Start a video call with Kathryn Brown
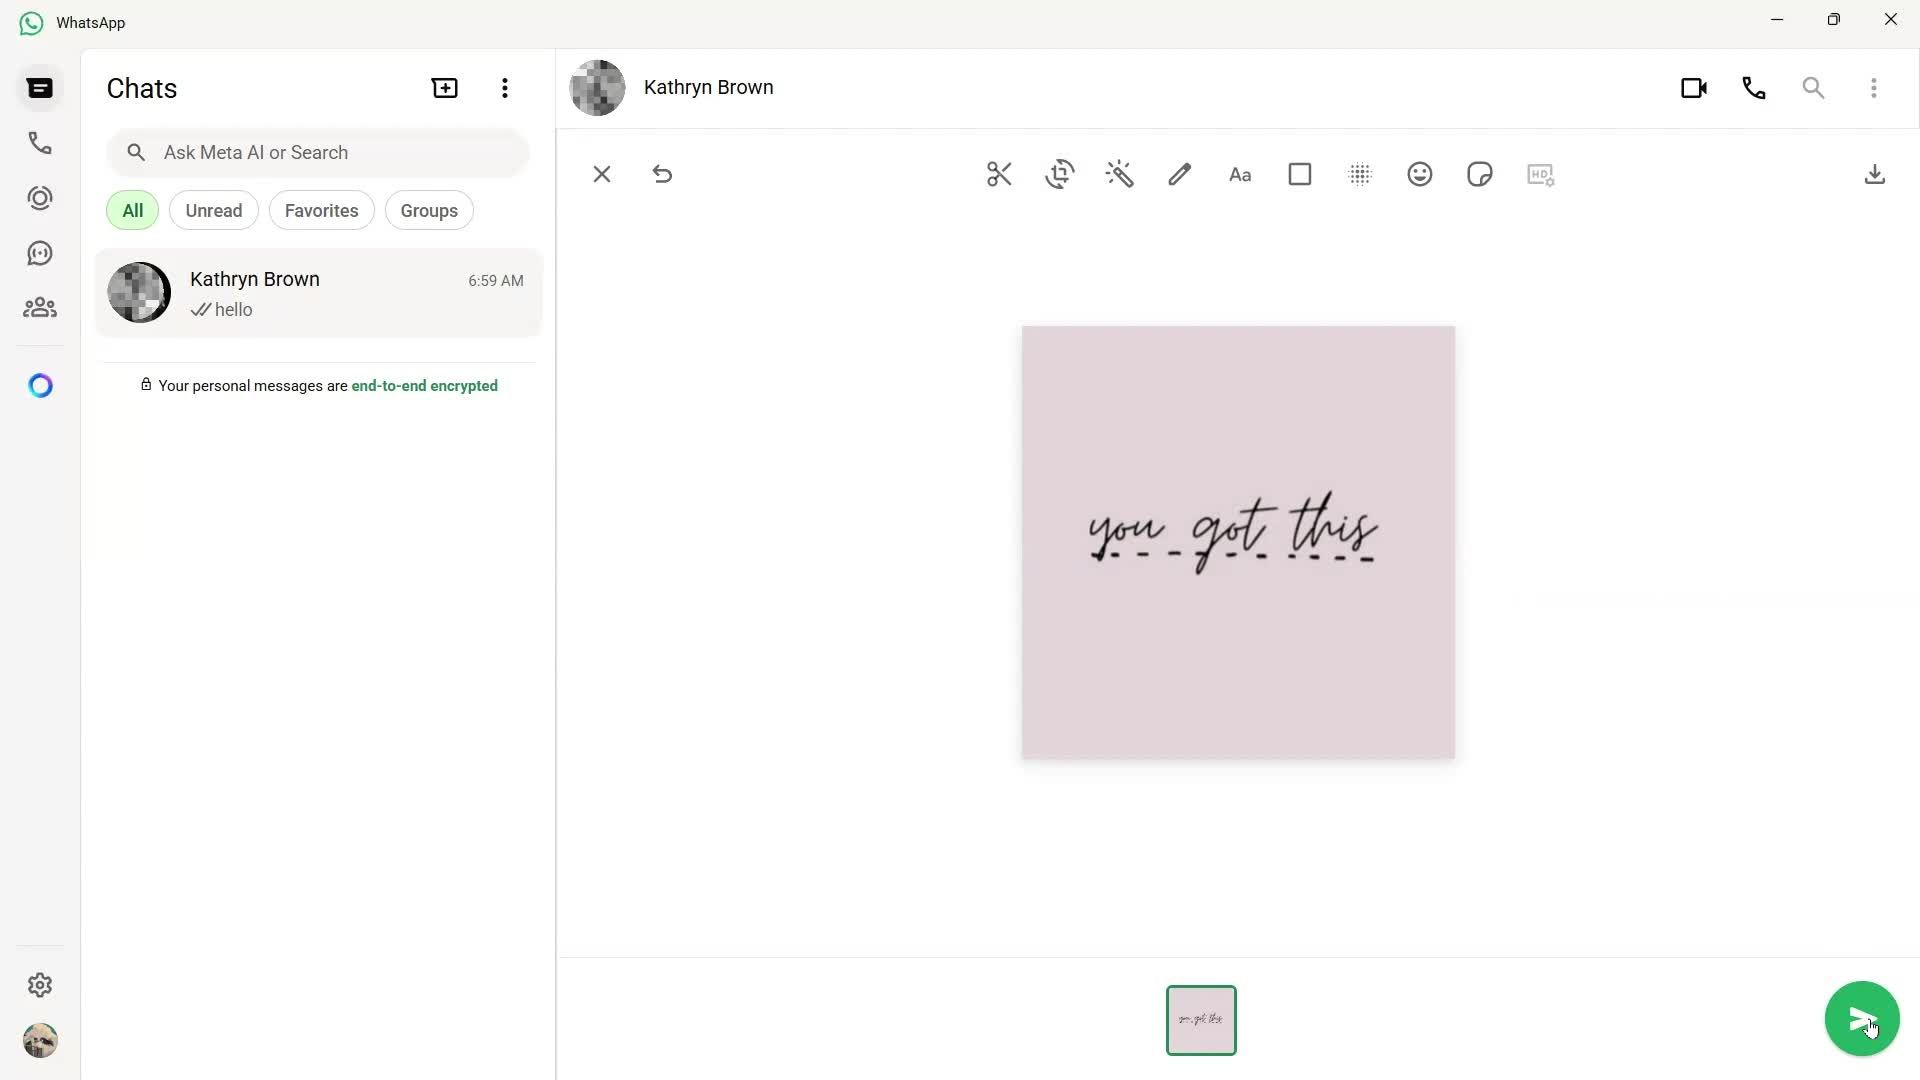Image resolution: width=1920 pixels, height=1080 pixels. 1694,87
